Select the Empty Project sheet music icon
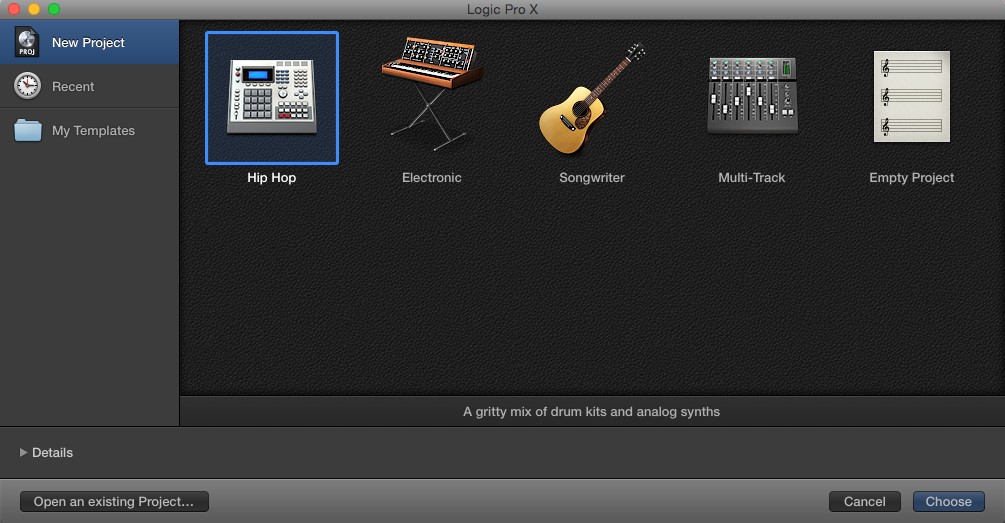The height and width of the screenshot is (523, 1005). [911, 96]
